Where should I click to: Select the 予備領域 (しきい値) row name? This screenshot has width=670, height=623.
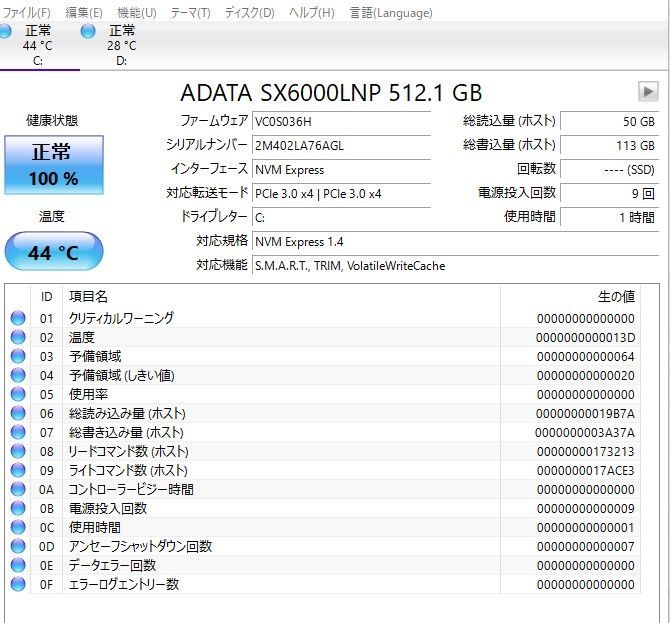tap(122, 375)
